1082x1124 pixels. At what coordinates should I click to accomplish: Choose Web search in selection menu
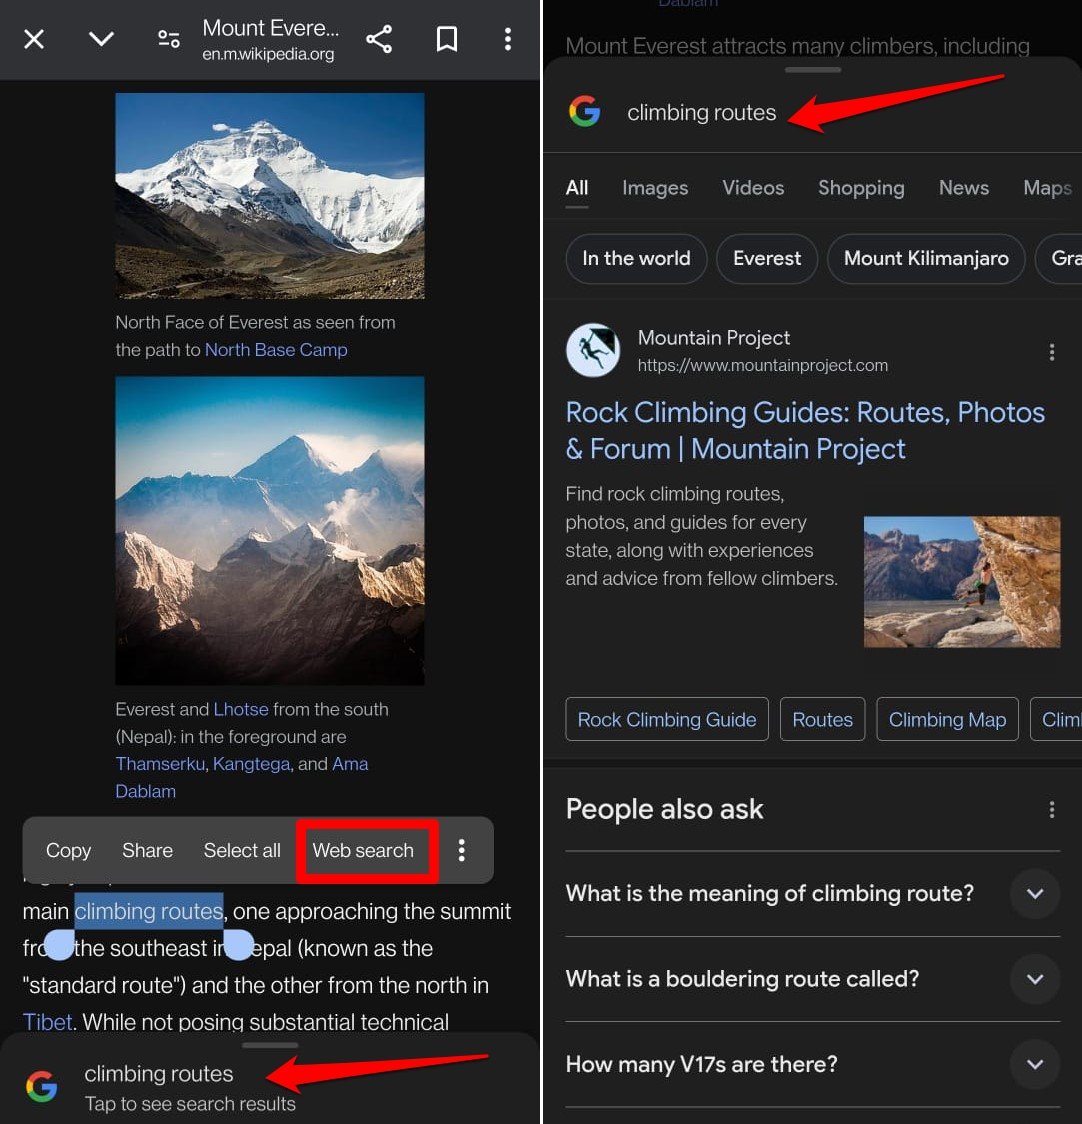(364, 850)
